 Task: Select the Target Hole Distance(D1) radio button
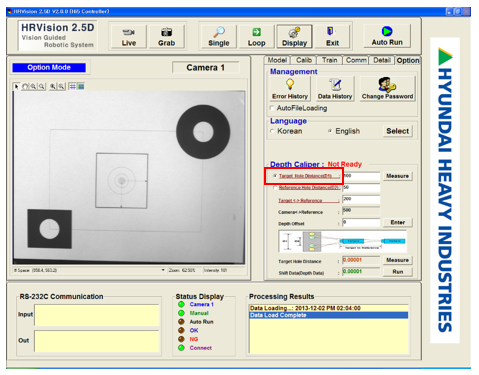[275, 176]
